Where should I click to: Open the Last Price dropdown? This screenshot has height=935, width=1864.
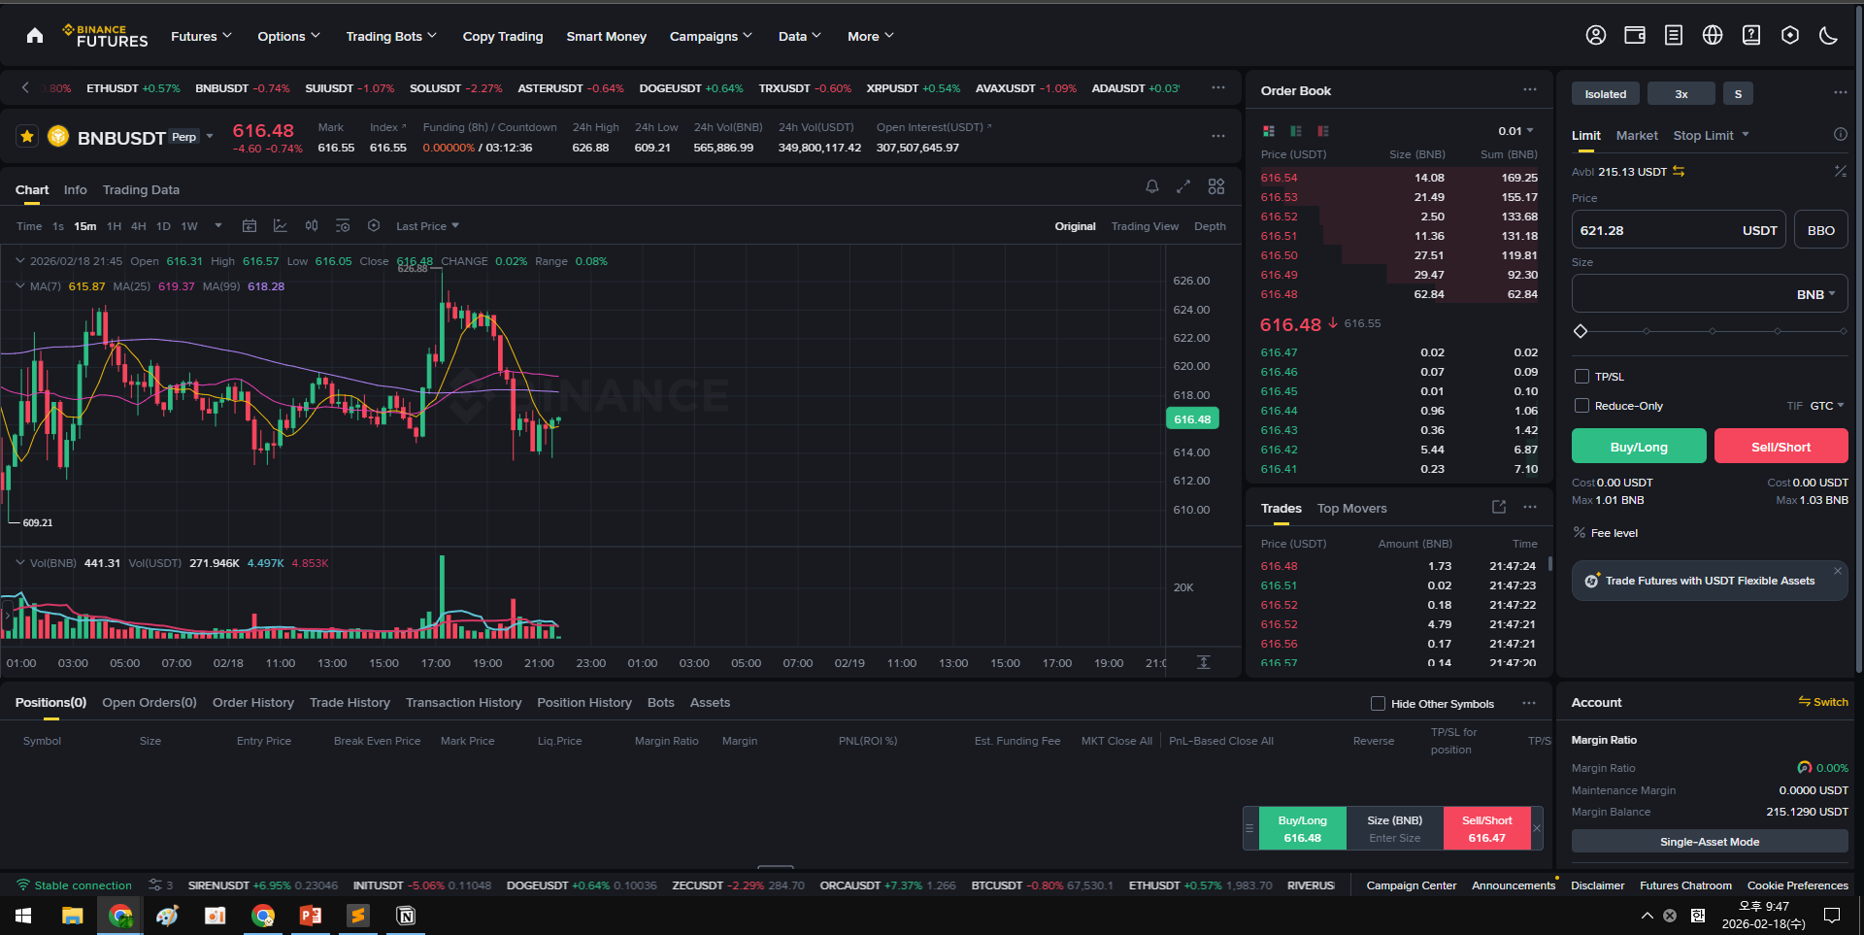427,226
